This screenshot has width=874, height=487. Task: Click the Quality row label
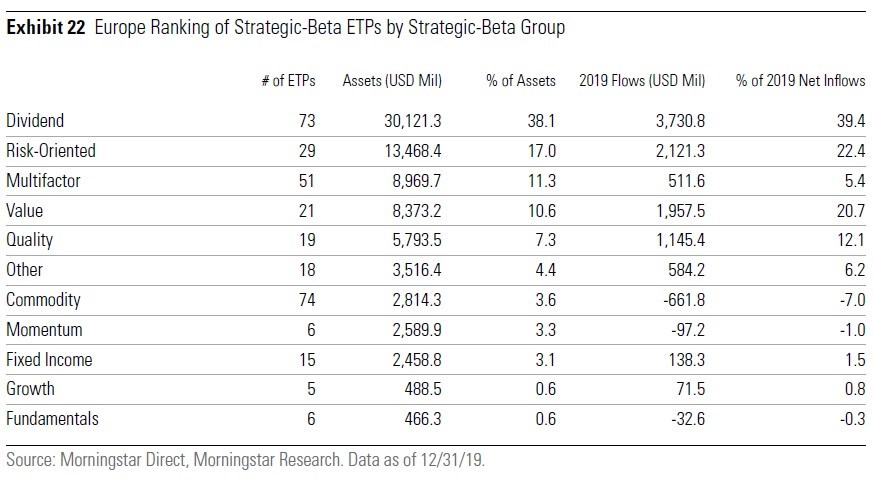coord(30,240)
